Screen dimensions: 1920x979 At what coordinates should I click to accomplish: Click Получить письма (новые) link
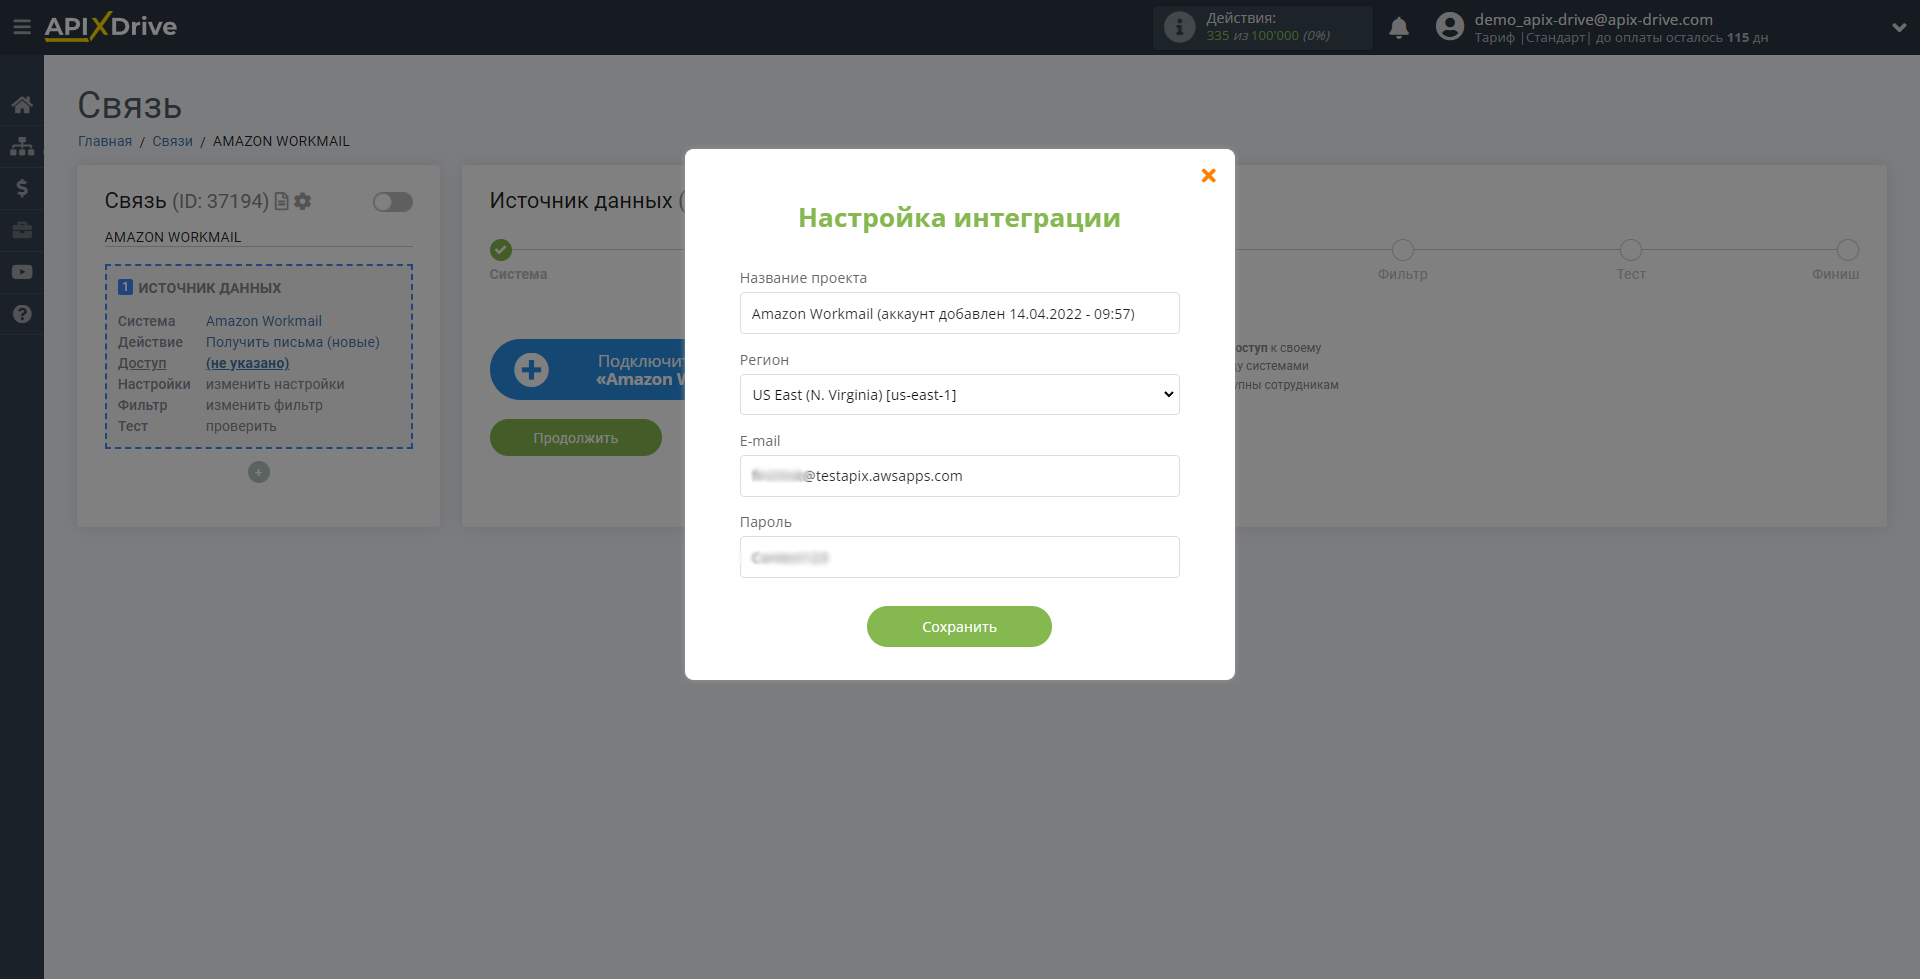(293, 342)
